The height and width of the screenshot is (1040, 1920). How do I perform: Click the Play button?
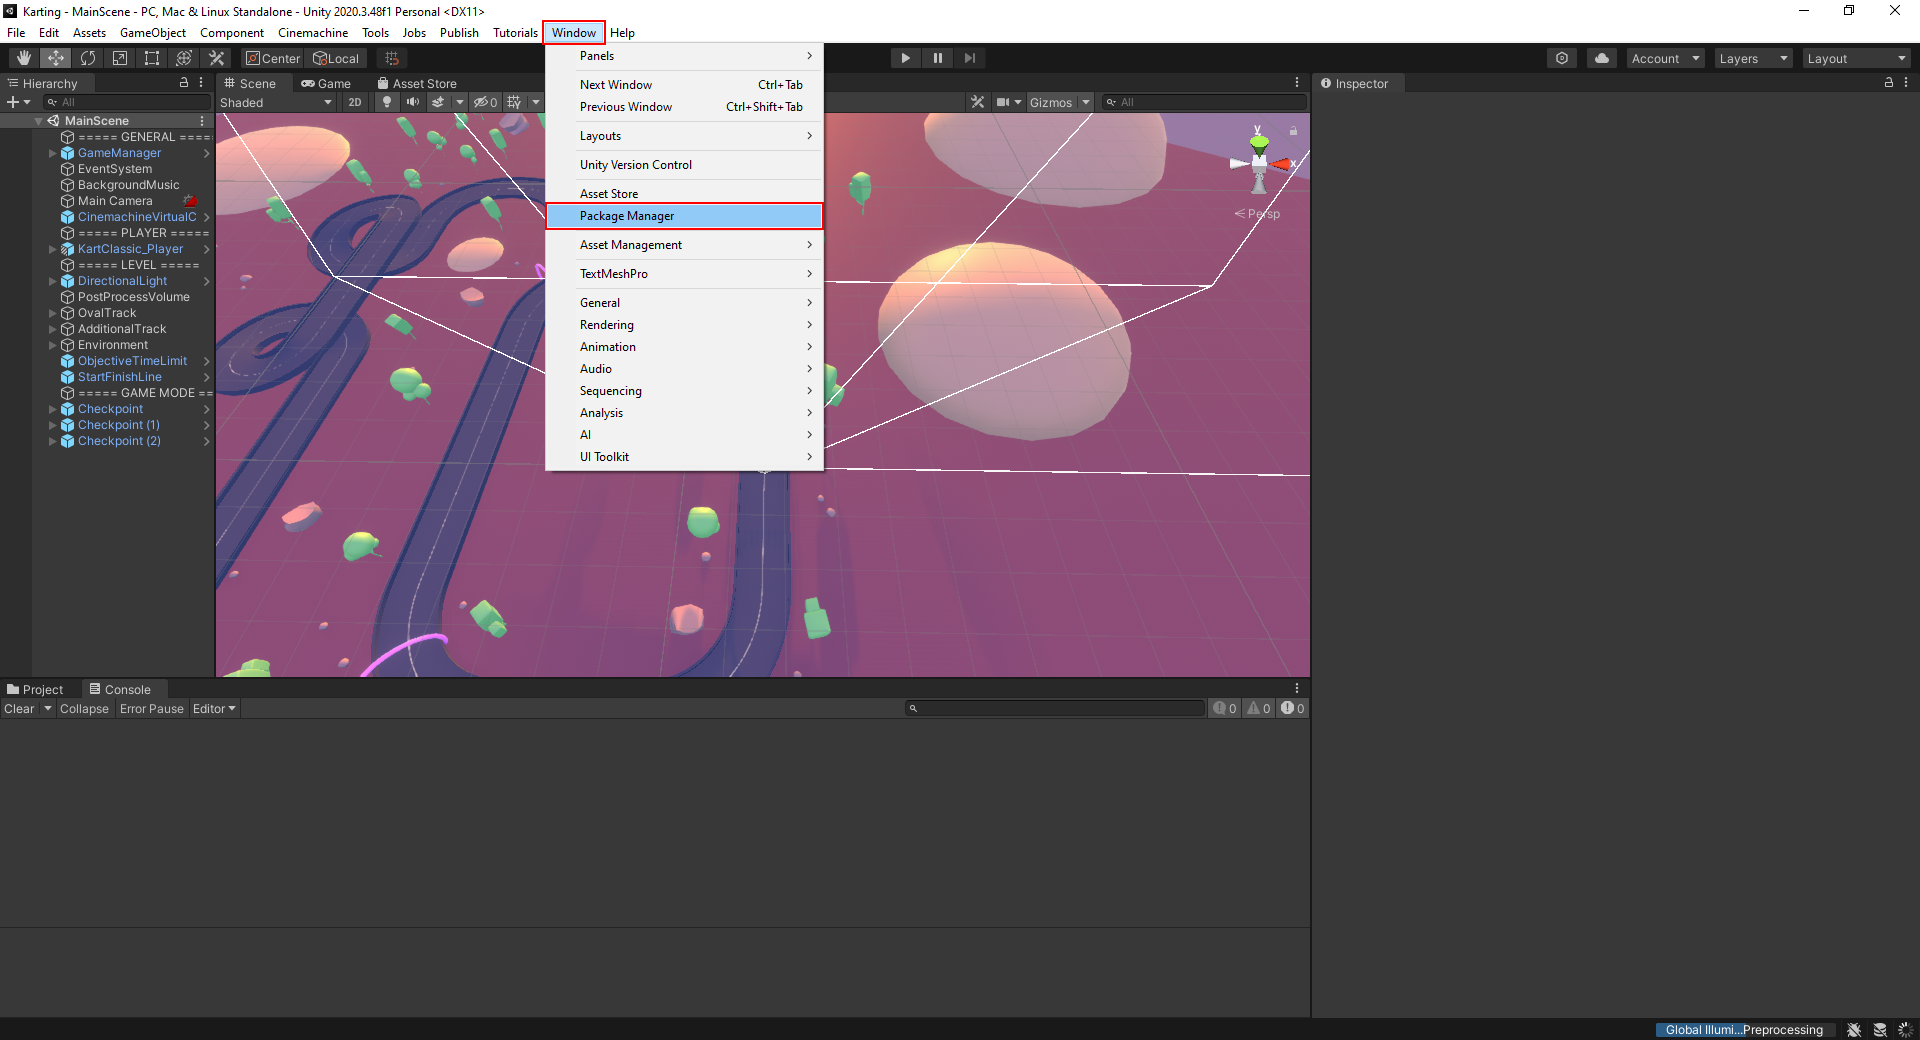point(906,58)
